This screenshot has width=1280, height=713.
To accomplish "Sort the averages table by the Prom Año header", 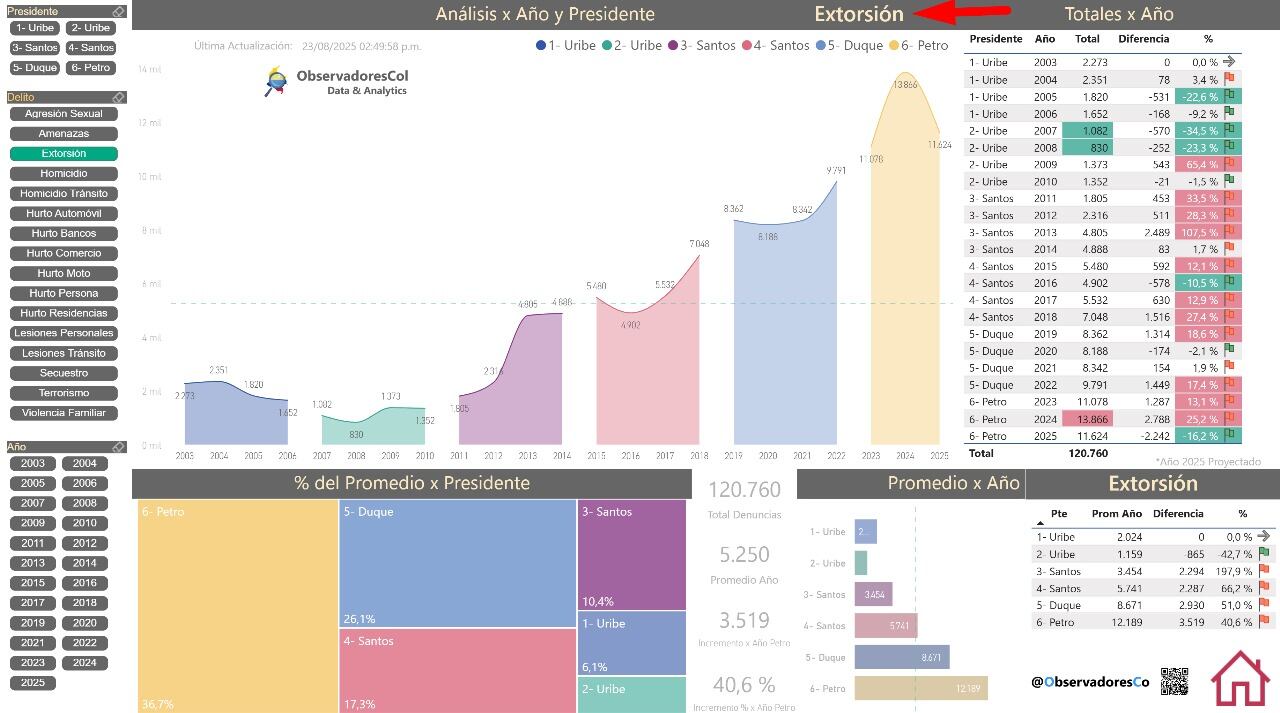I will (1116, 514).
